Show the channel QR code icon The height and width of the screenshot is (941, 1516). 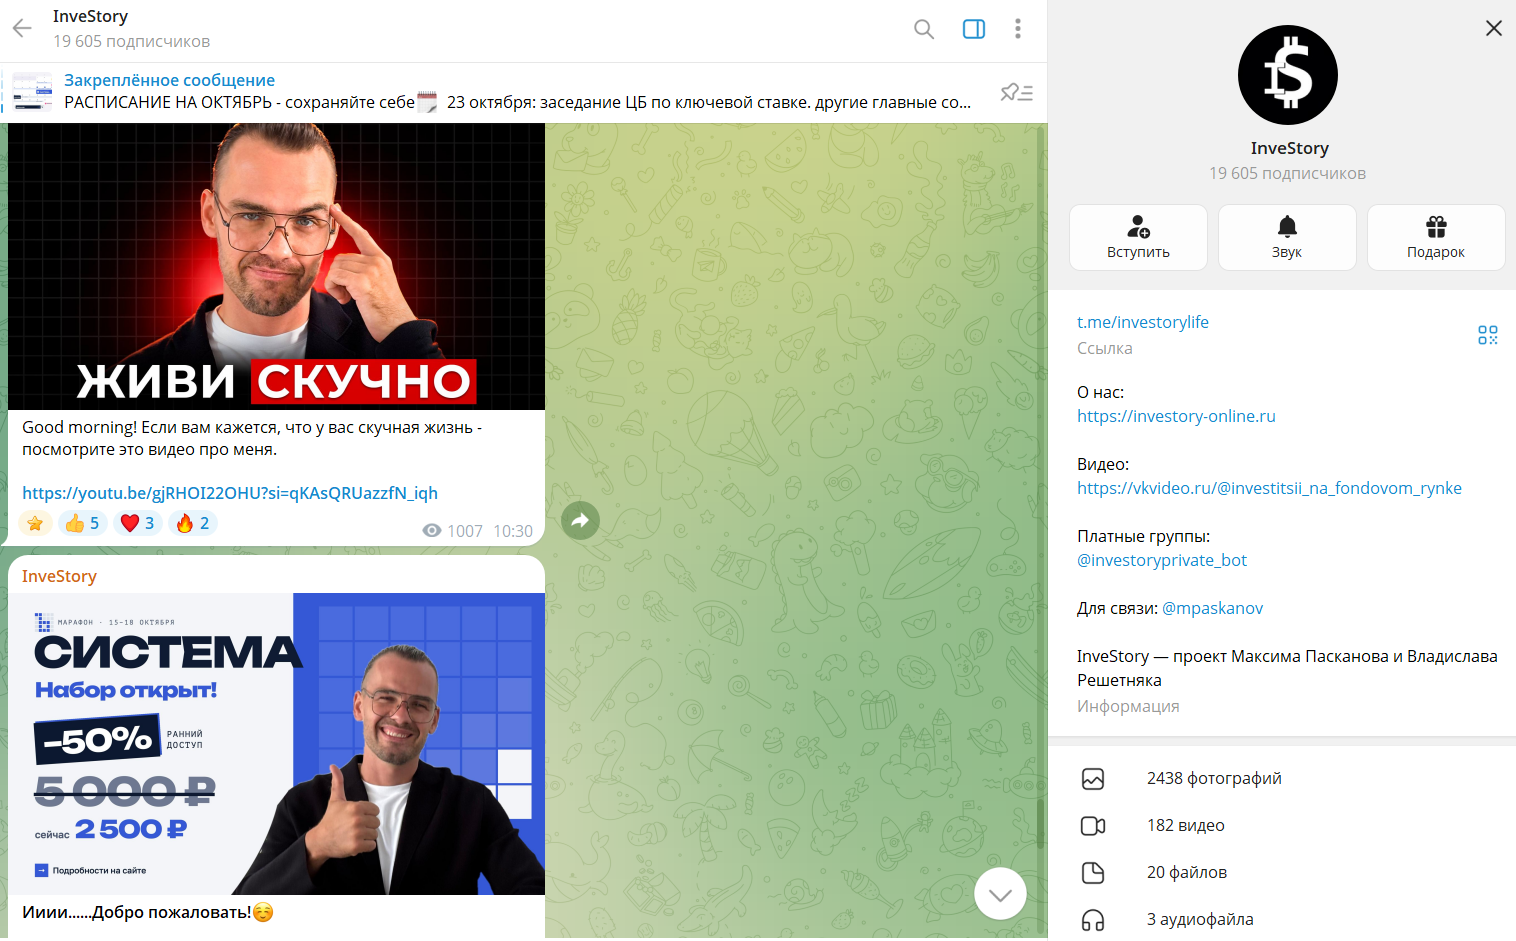(1488, 335)
